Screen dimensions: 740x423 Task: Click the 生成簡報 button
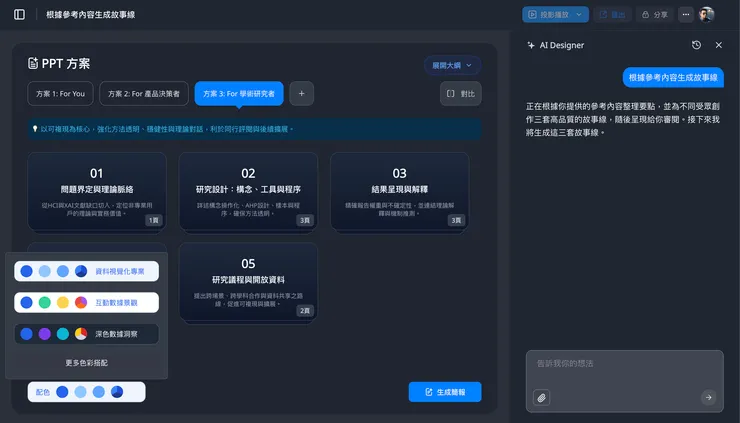point(445,392)
